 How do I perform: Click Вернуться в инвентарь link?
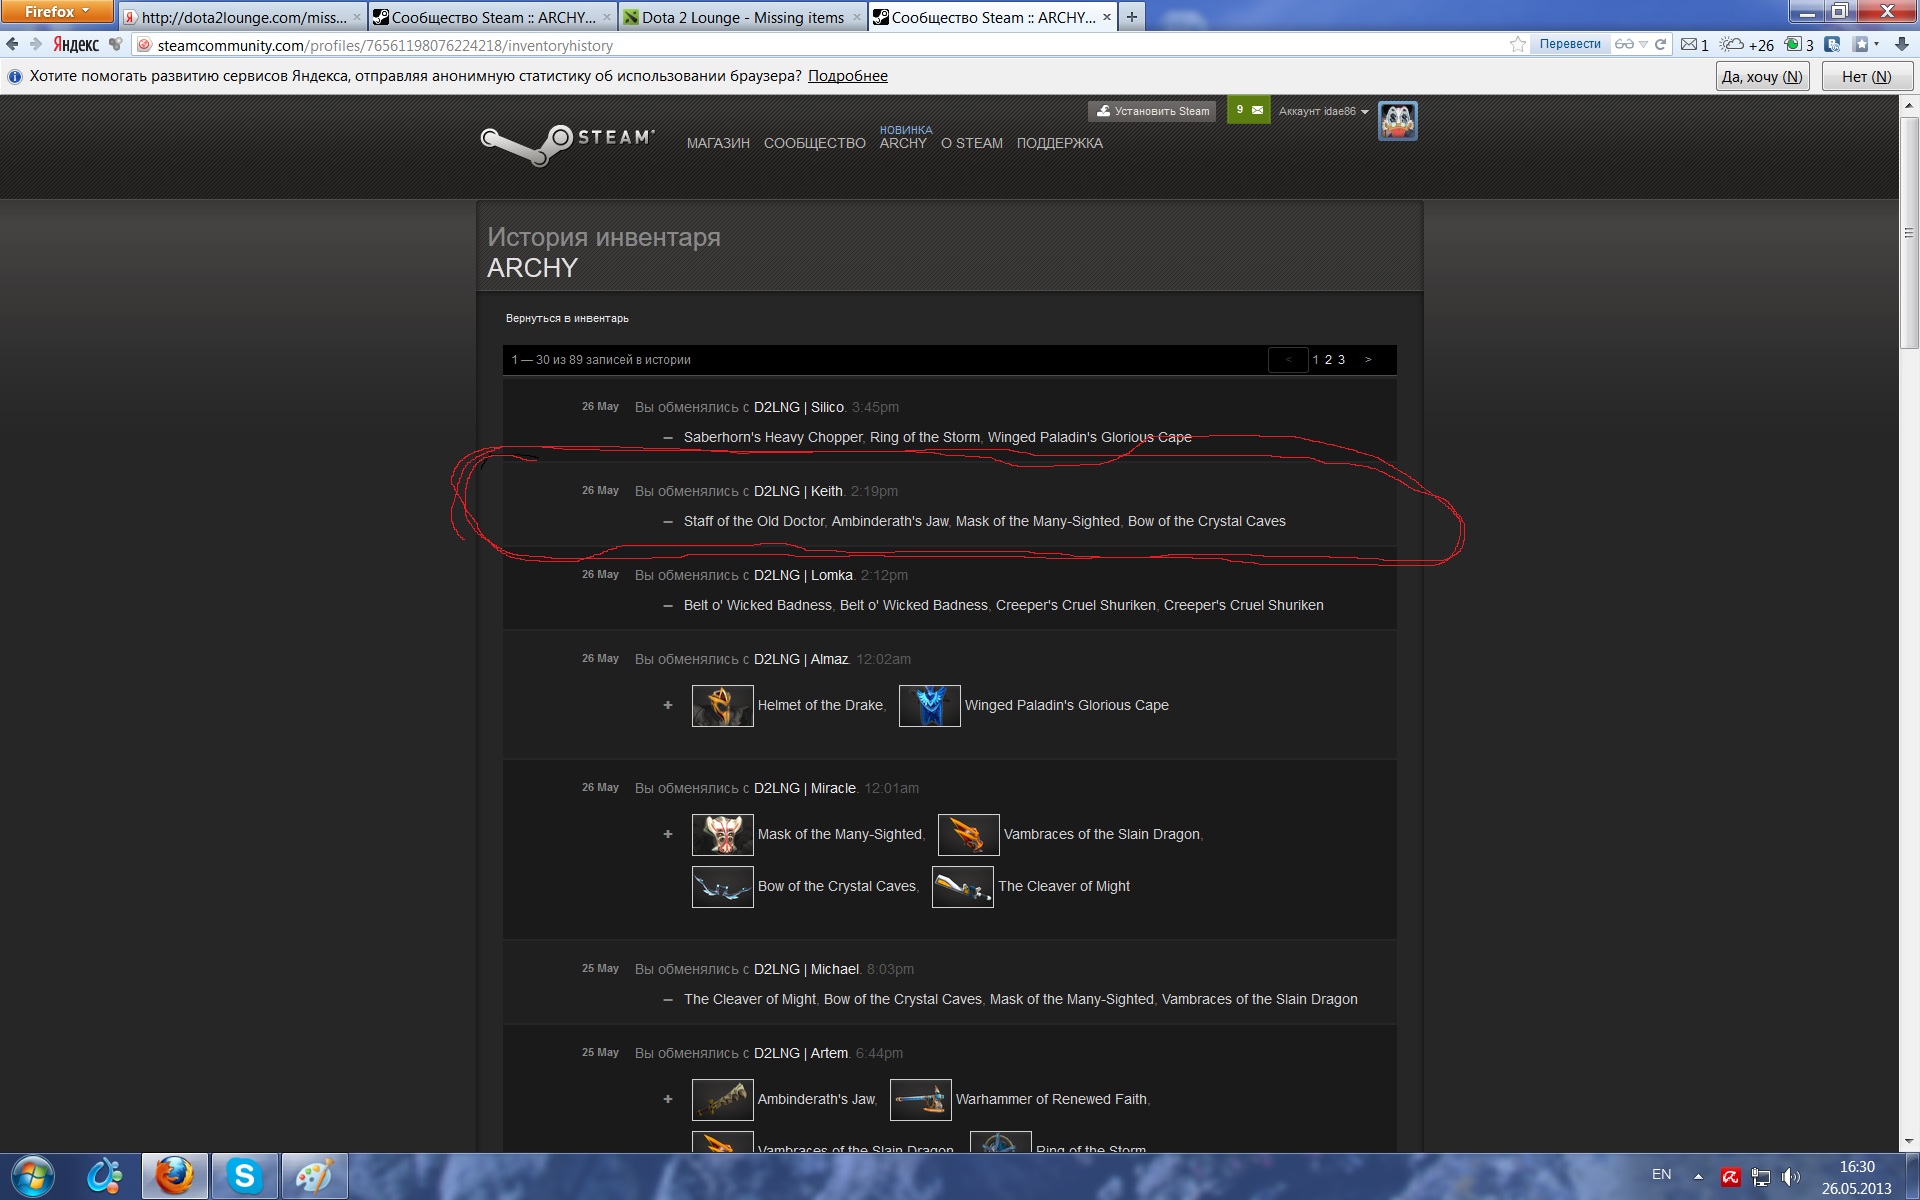[567, 318]
